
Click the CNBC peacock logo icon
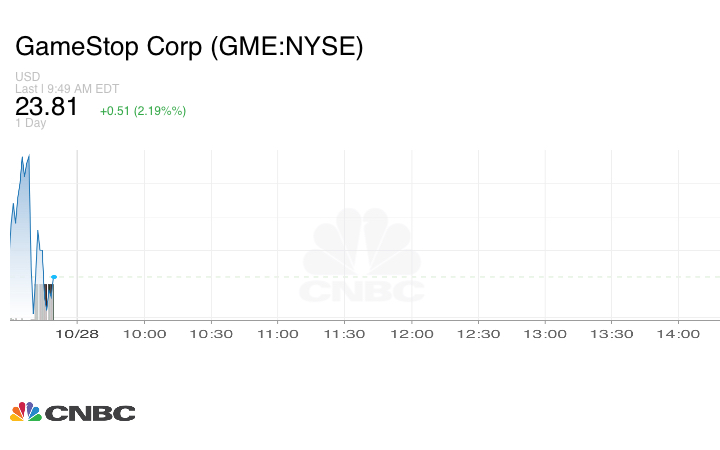click(25, 412)
